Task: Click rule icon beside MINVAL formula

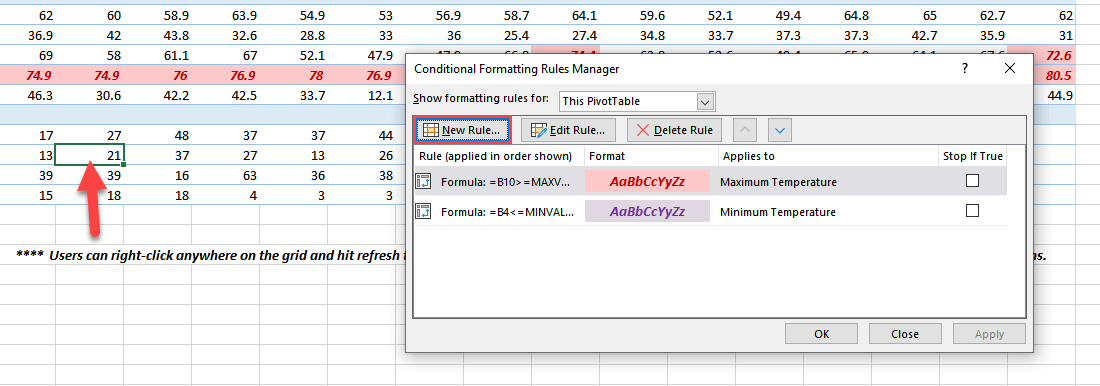Action: 423,211
